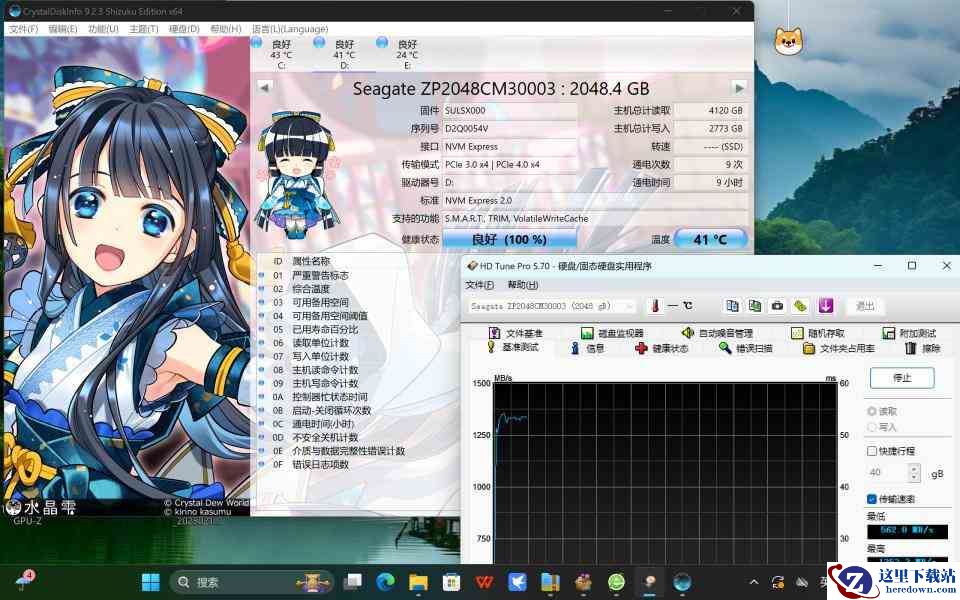Go to next disk with right arrow
Screen dimensions: 960x600
click(739, 88)
